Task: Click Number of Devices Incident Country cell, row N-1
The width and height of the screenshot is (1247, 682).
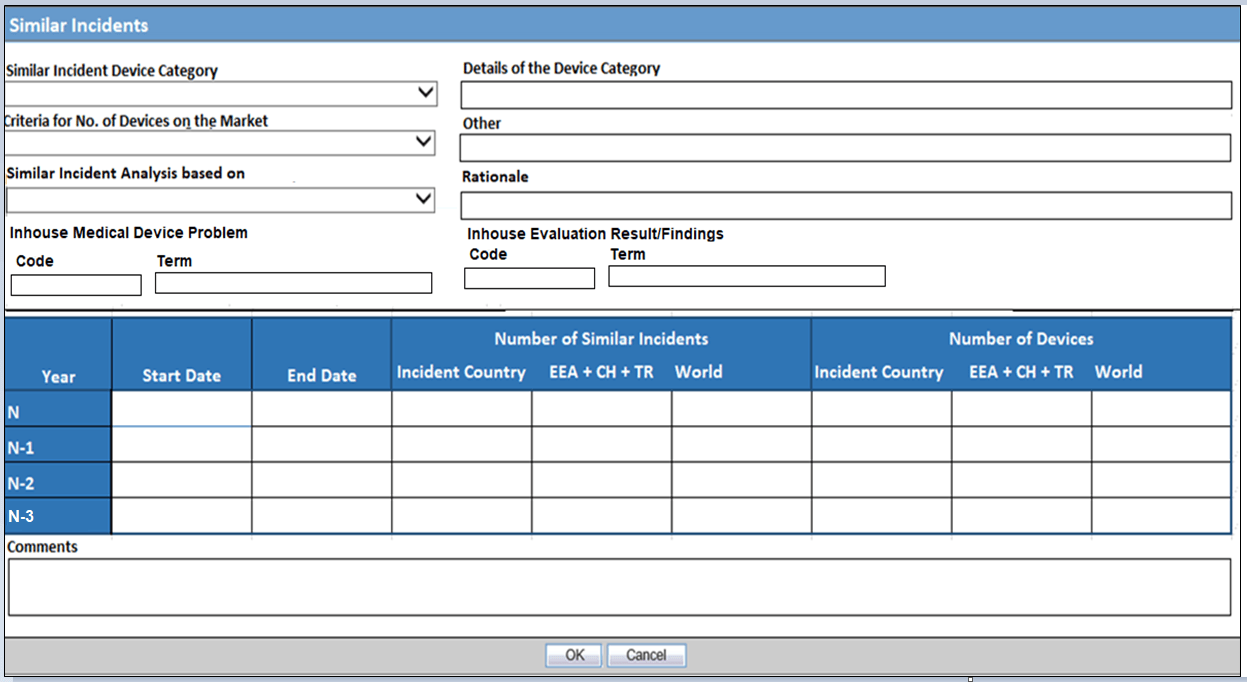Action: [x=881, y=444]
